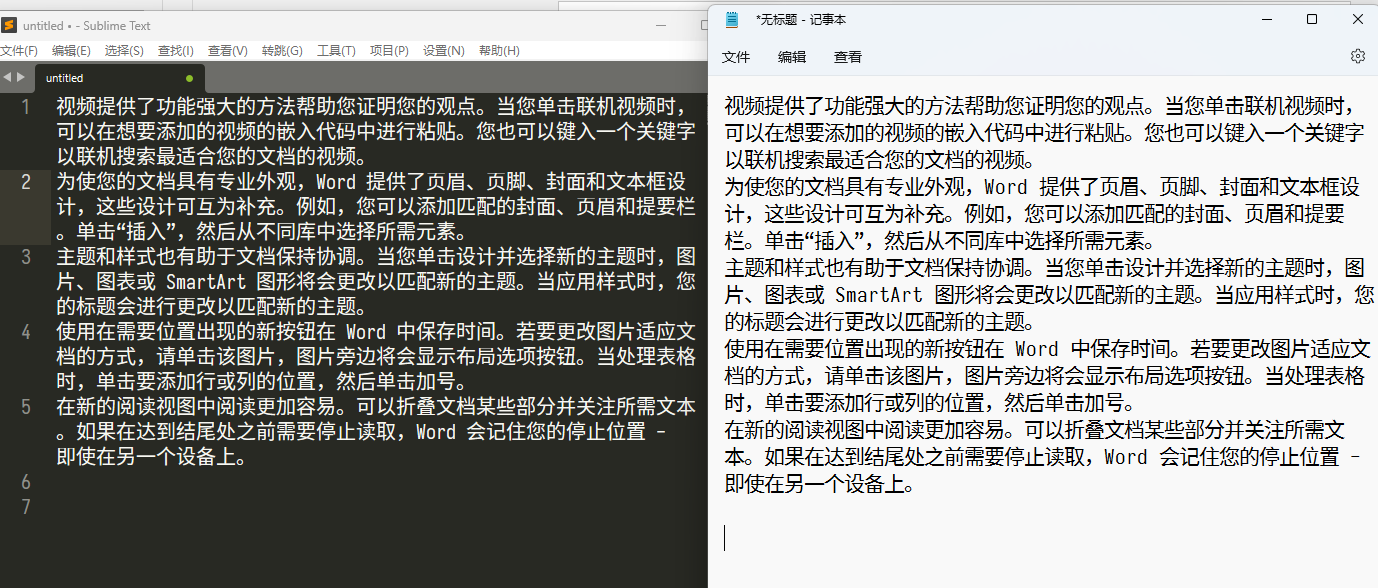Close the Notepad window
Image resolution: width=1378 pixels, height=588 pixels.
tap(1357, 19)
